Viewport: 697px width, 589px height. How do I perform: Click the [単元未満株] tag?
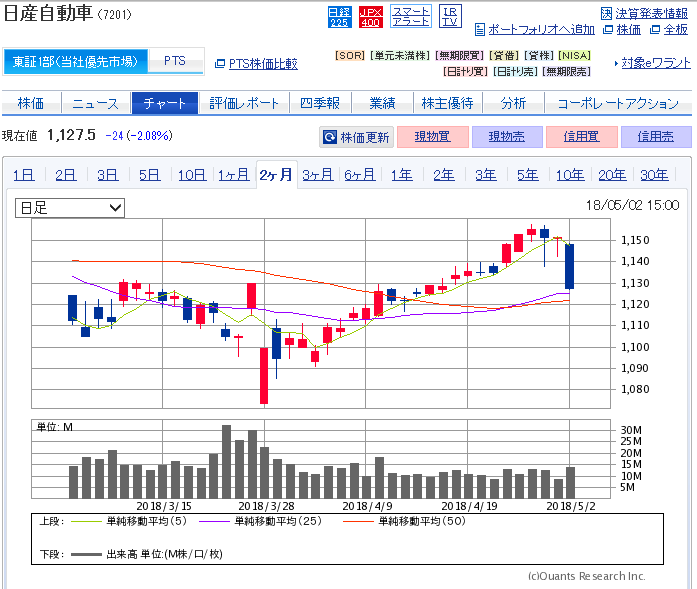click(x=401, y=56)
